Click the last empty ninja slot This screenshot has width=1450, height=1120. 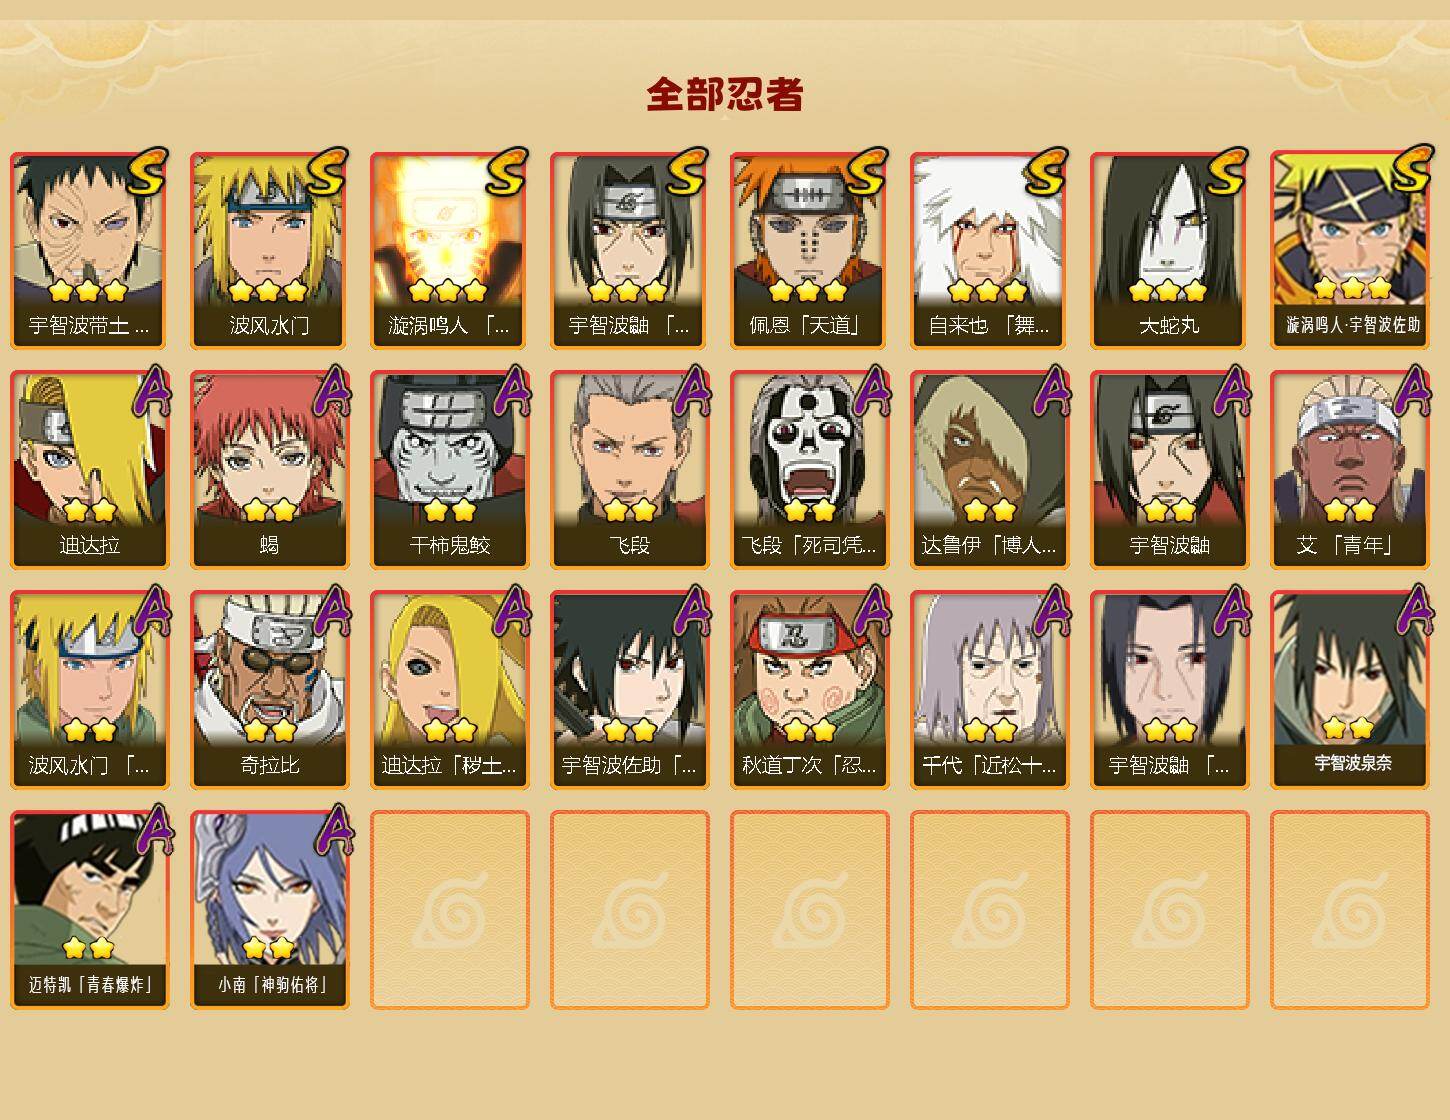[1349, 910]
